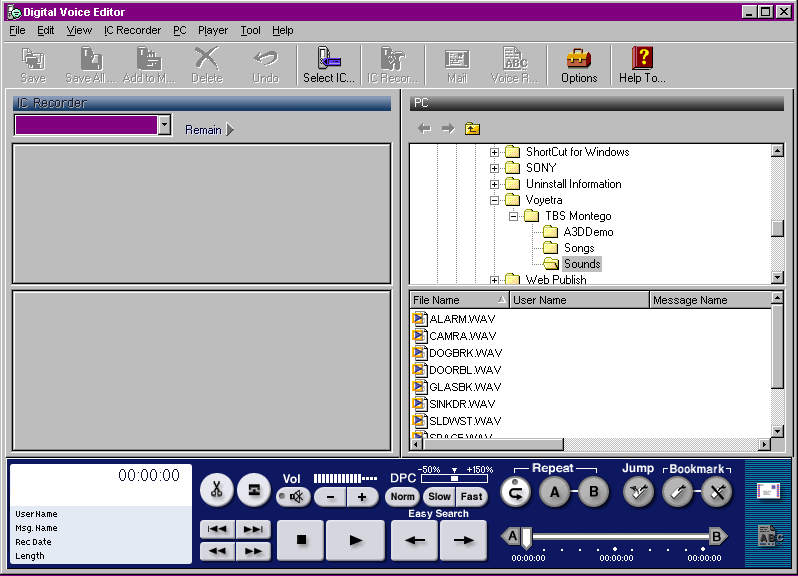The image size is (798, 576).
Task: Select DOGBRK.WAV in the file list
Action: pyautogui.click(x=465, y=353)
